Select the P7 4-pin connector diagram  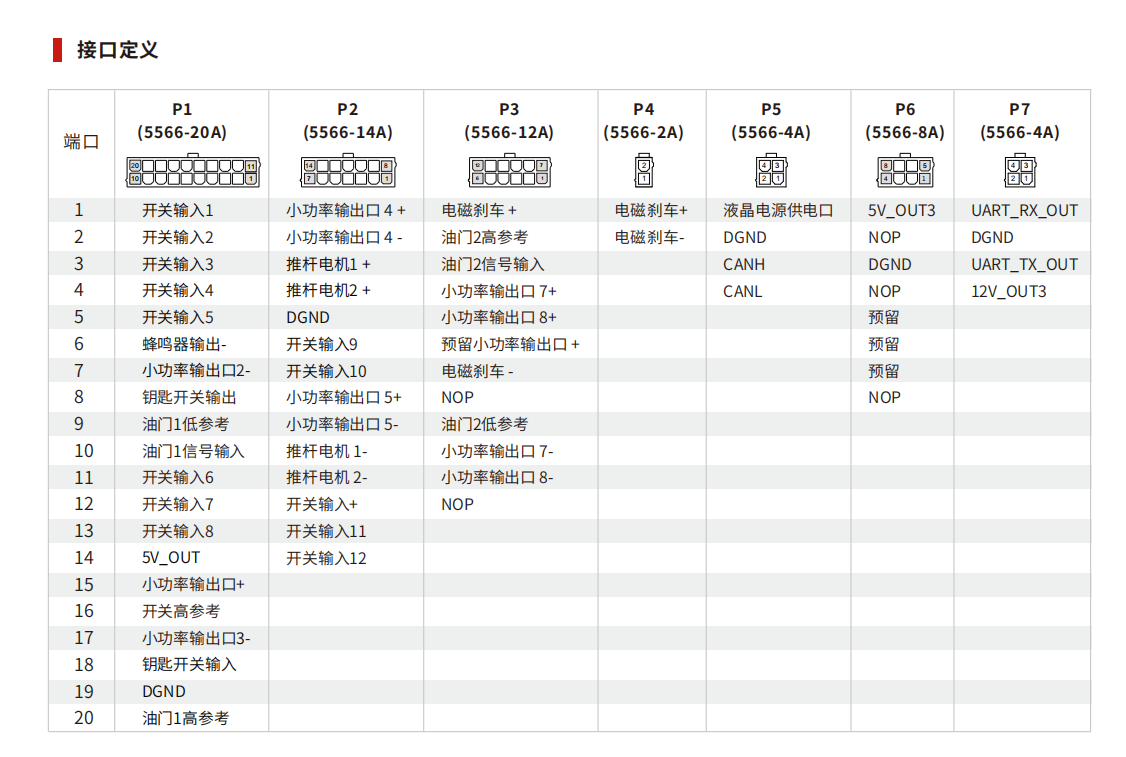(1019, 172)
